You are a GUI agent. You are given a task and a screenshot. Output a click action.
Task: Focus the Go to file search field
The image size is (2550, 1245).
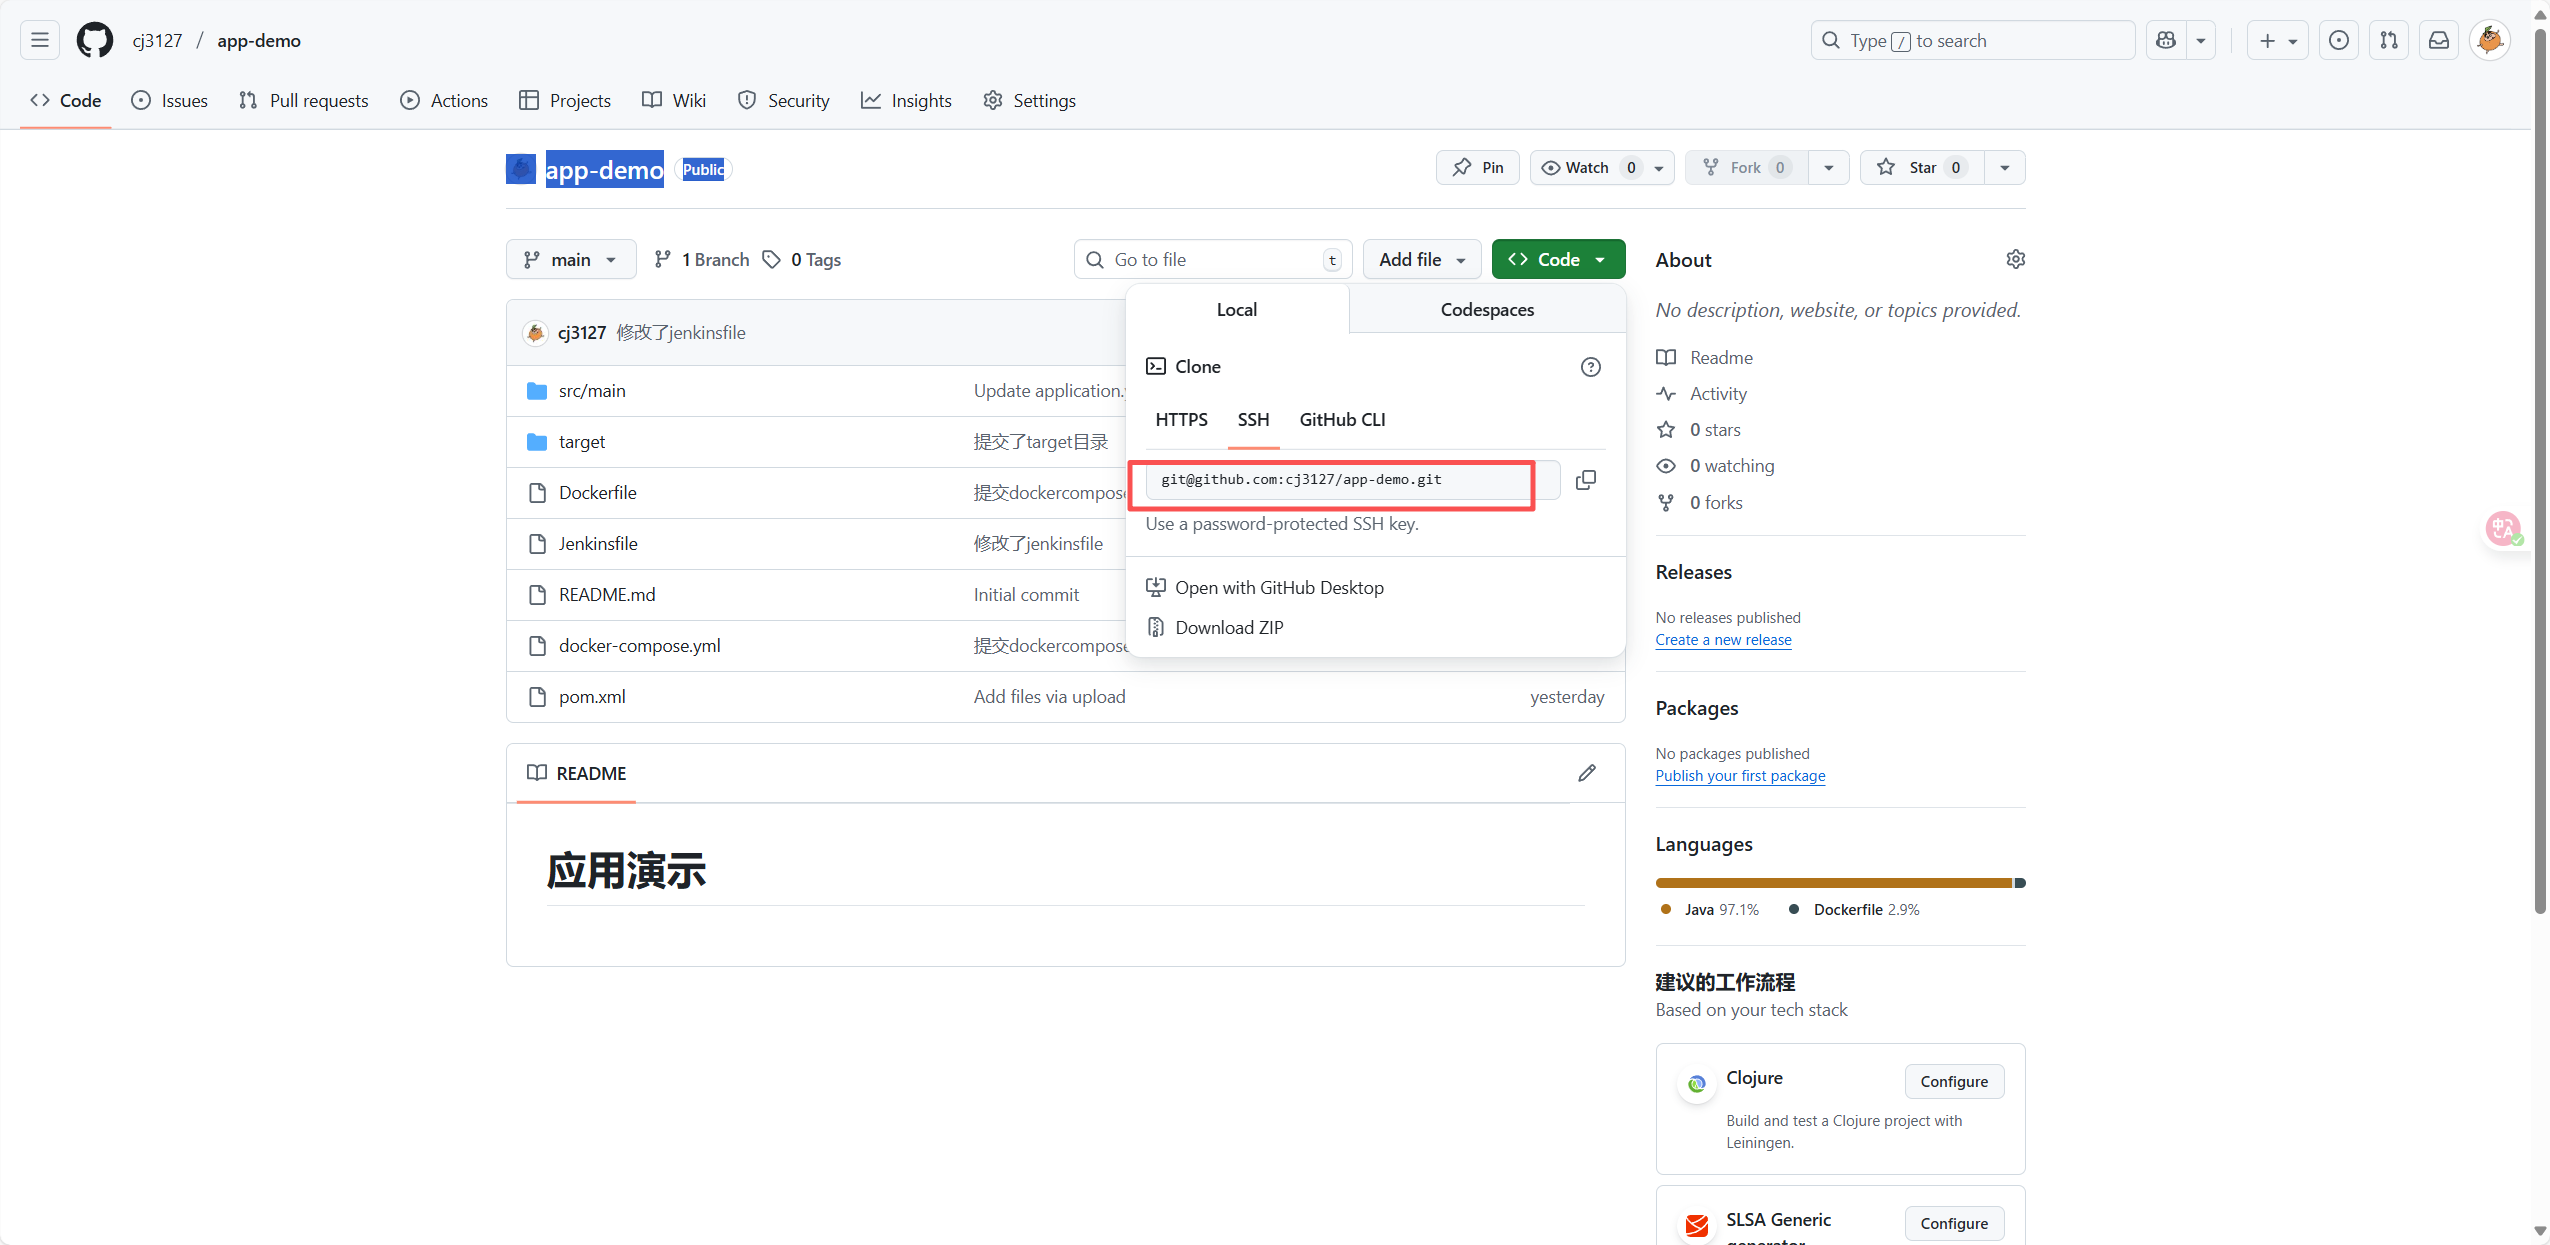(1213, 259)
